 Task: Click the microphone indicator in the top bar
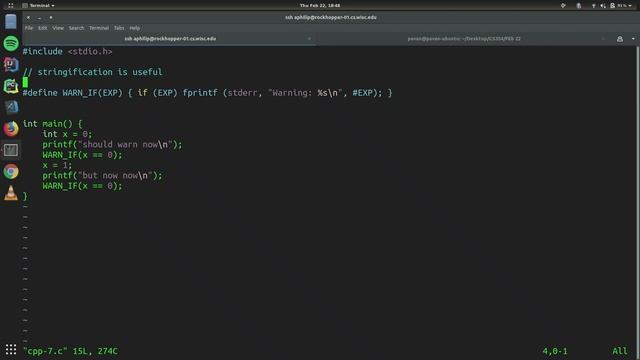(x=578, y=6)
